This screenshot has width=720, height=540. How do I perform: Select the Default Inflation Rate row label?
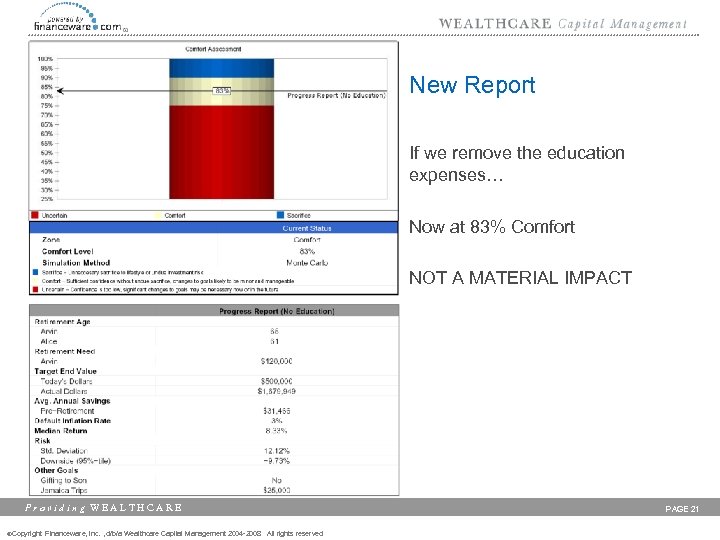(x=73, y=421)
